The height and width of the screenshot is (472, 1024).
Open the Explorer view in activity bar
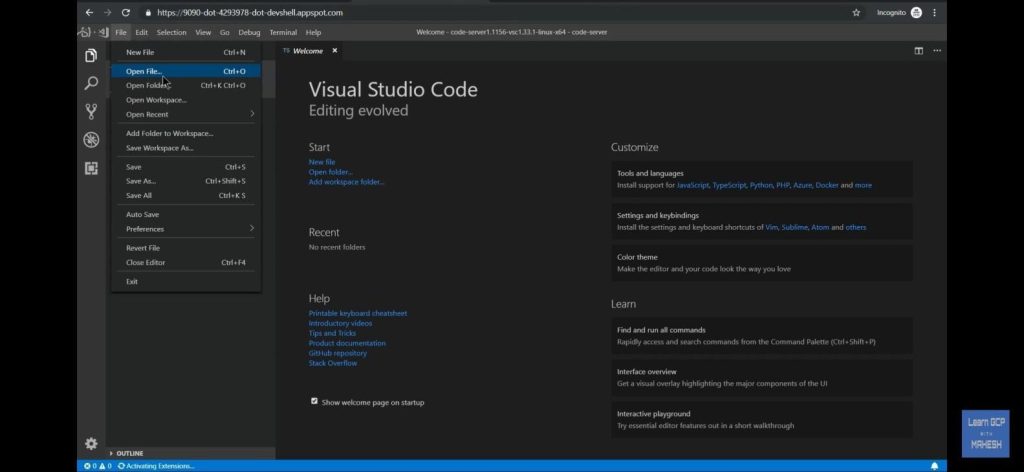91,55
